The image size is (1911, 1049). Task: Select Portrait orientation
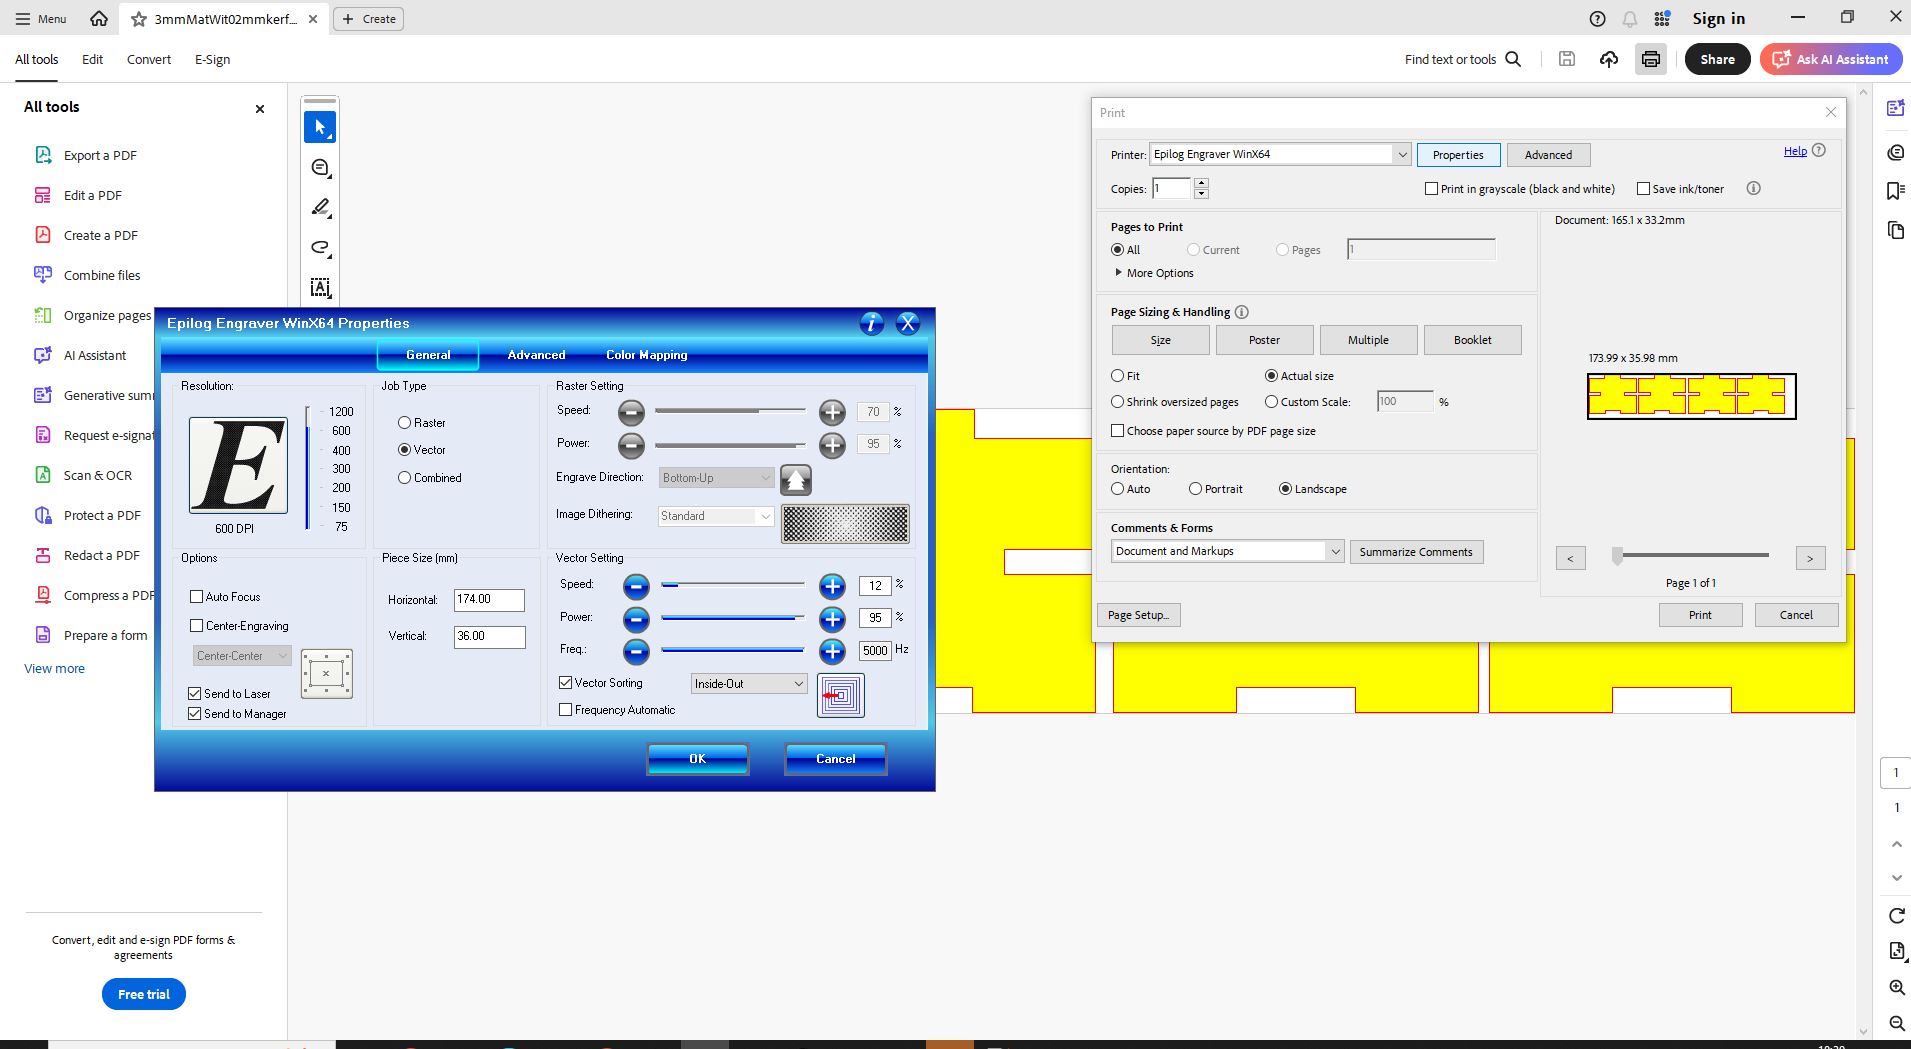click(x=1195, y=489)
